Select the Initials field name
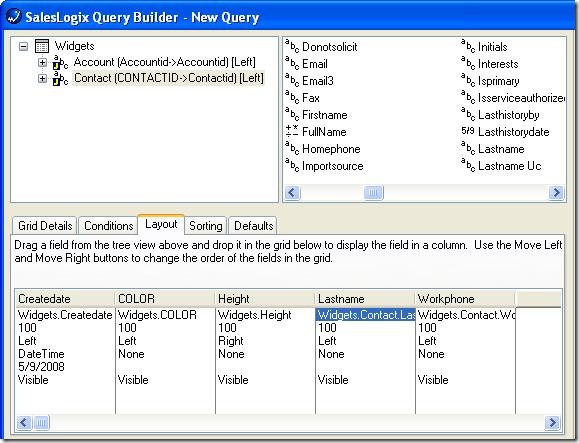The width and height of the screenshot is (579, 443). [x=493, y=47]
